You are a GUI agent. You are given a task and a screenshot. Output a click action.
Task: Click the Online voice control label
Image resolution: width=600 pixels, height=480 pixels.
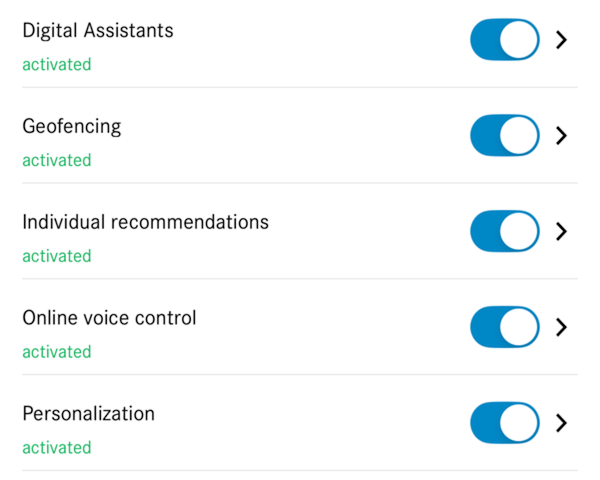point(110,318)
